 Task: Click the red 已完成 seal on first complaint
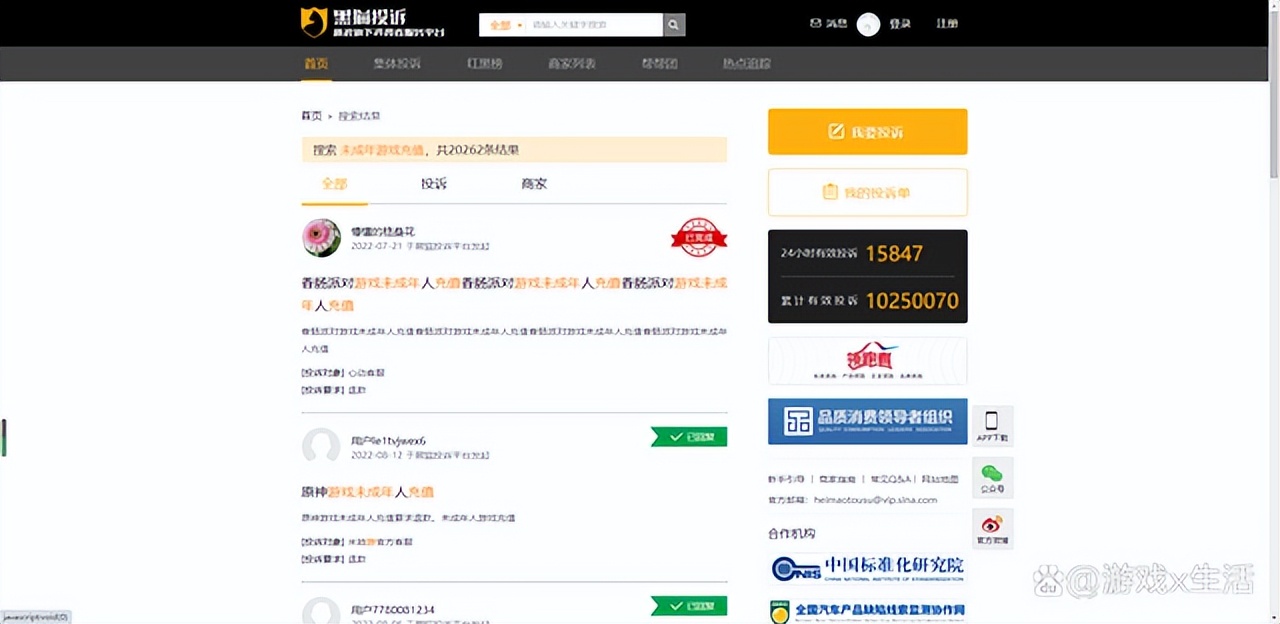698,238
